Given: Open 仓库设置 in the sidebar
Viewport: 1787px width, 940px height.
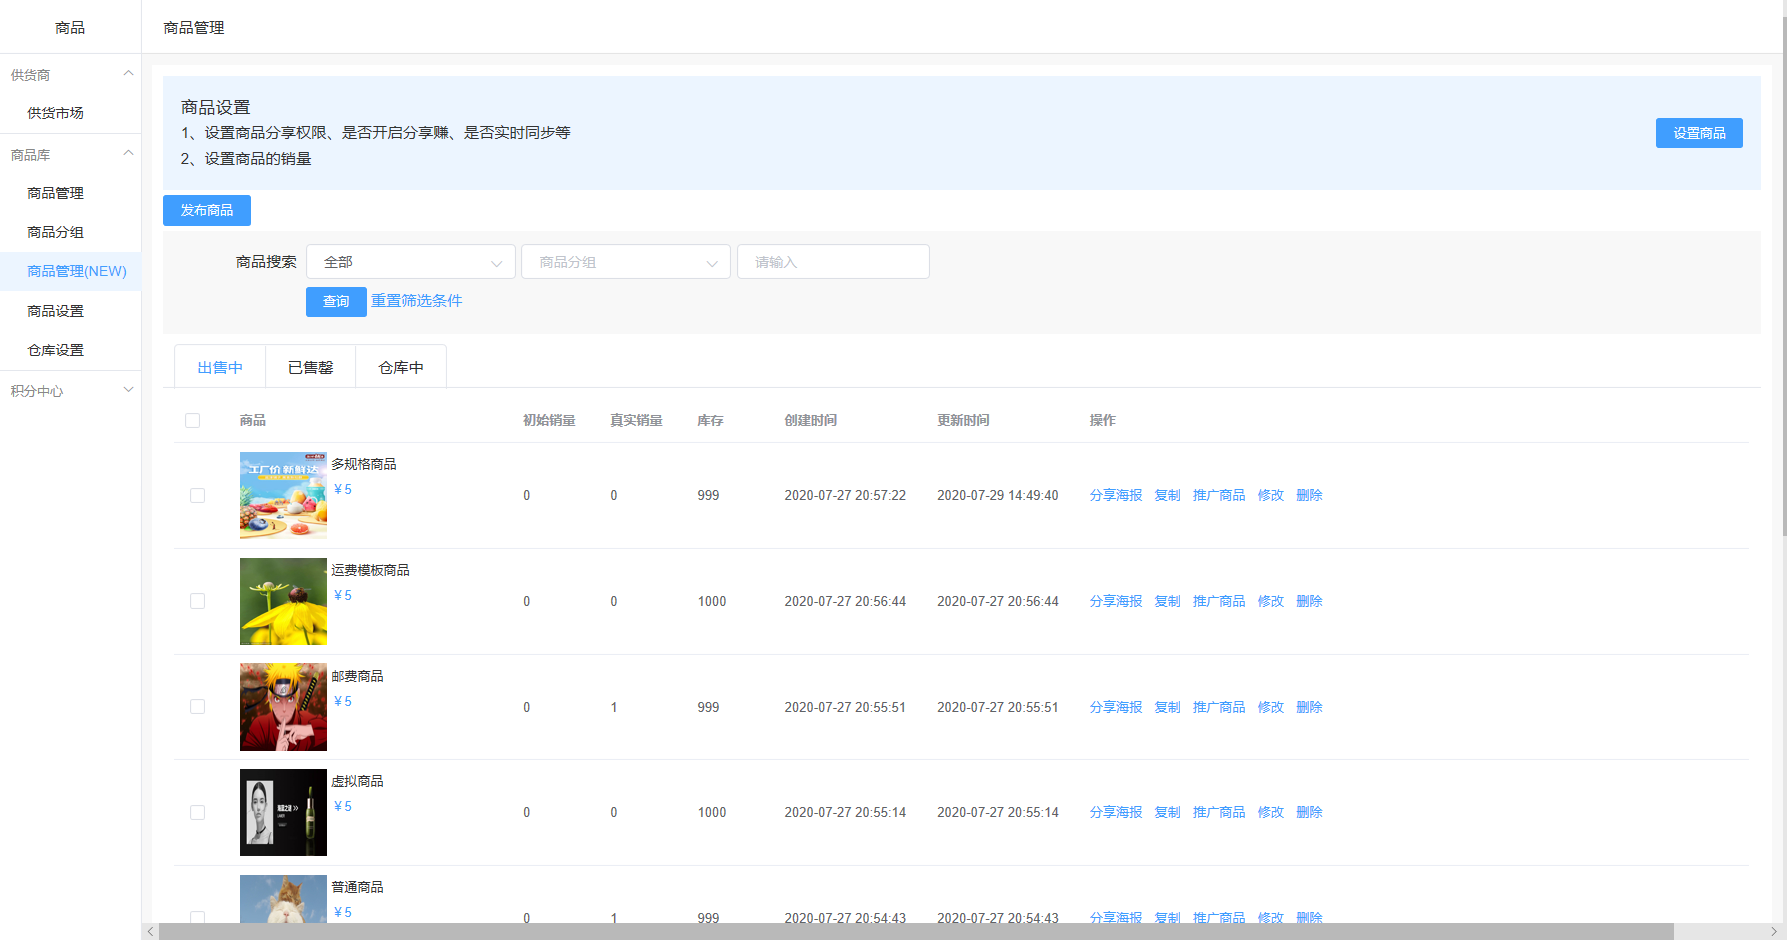Looking at the screenshot, I should 56,350.
